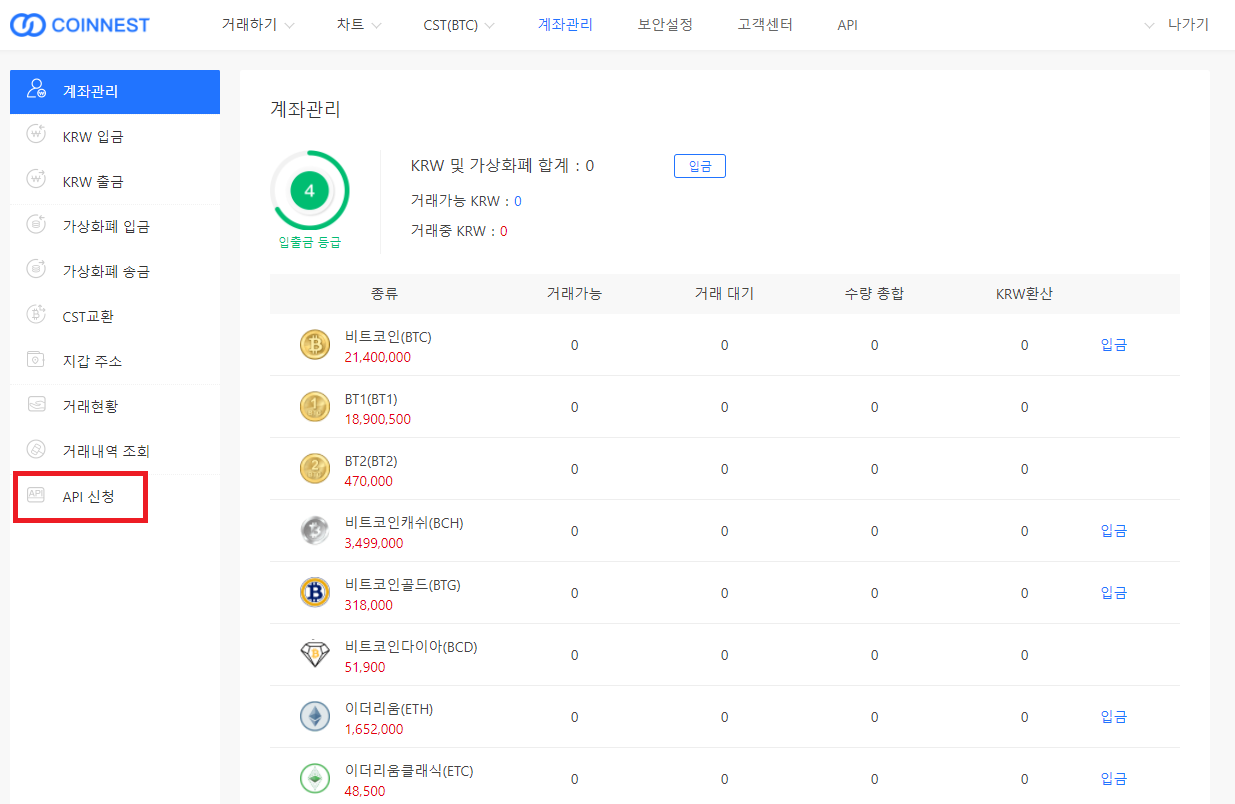Click the 입금 button next to KRW total

coord(700,166)
